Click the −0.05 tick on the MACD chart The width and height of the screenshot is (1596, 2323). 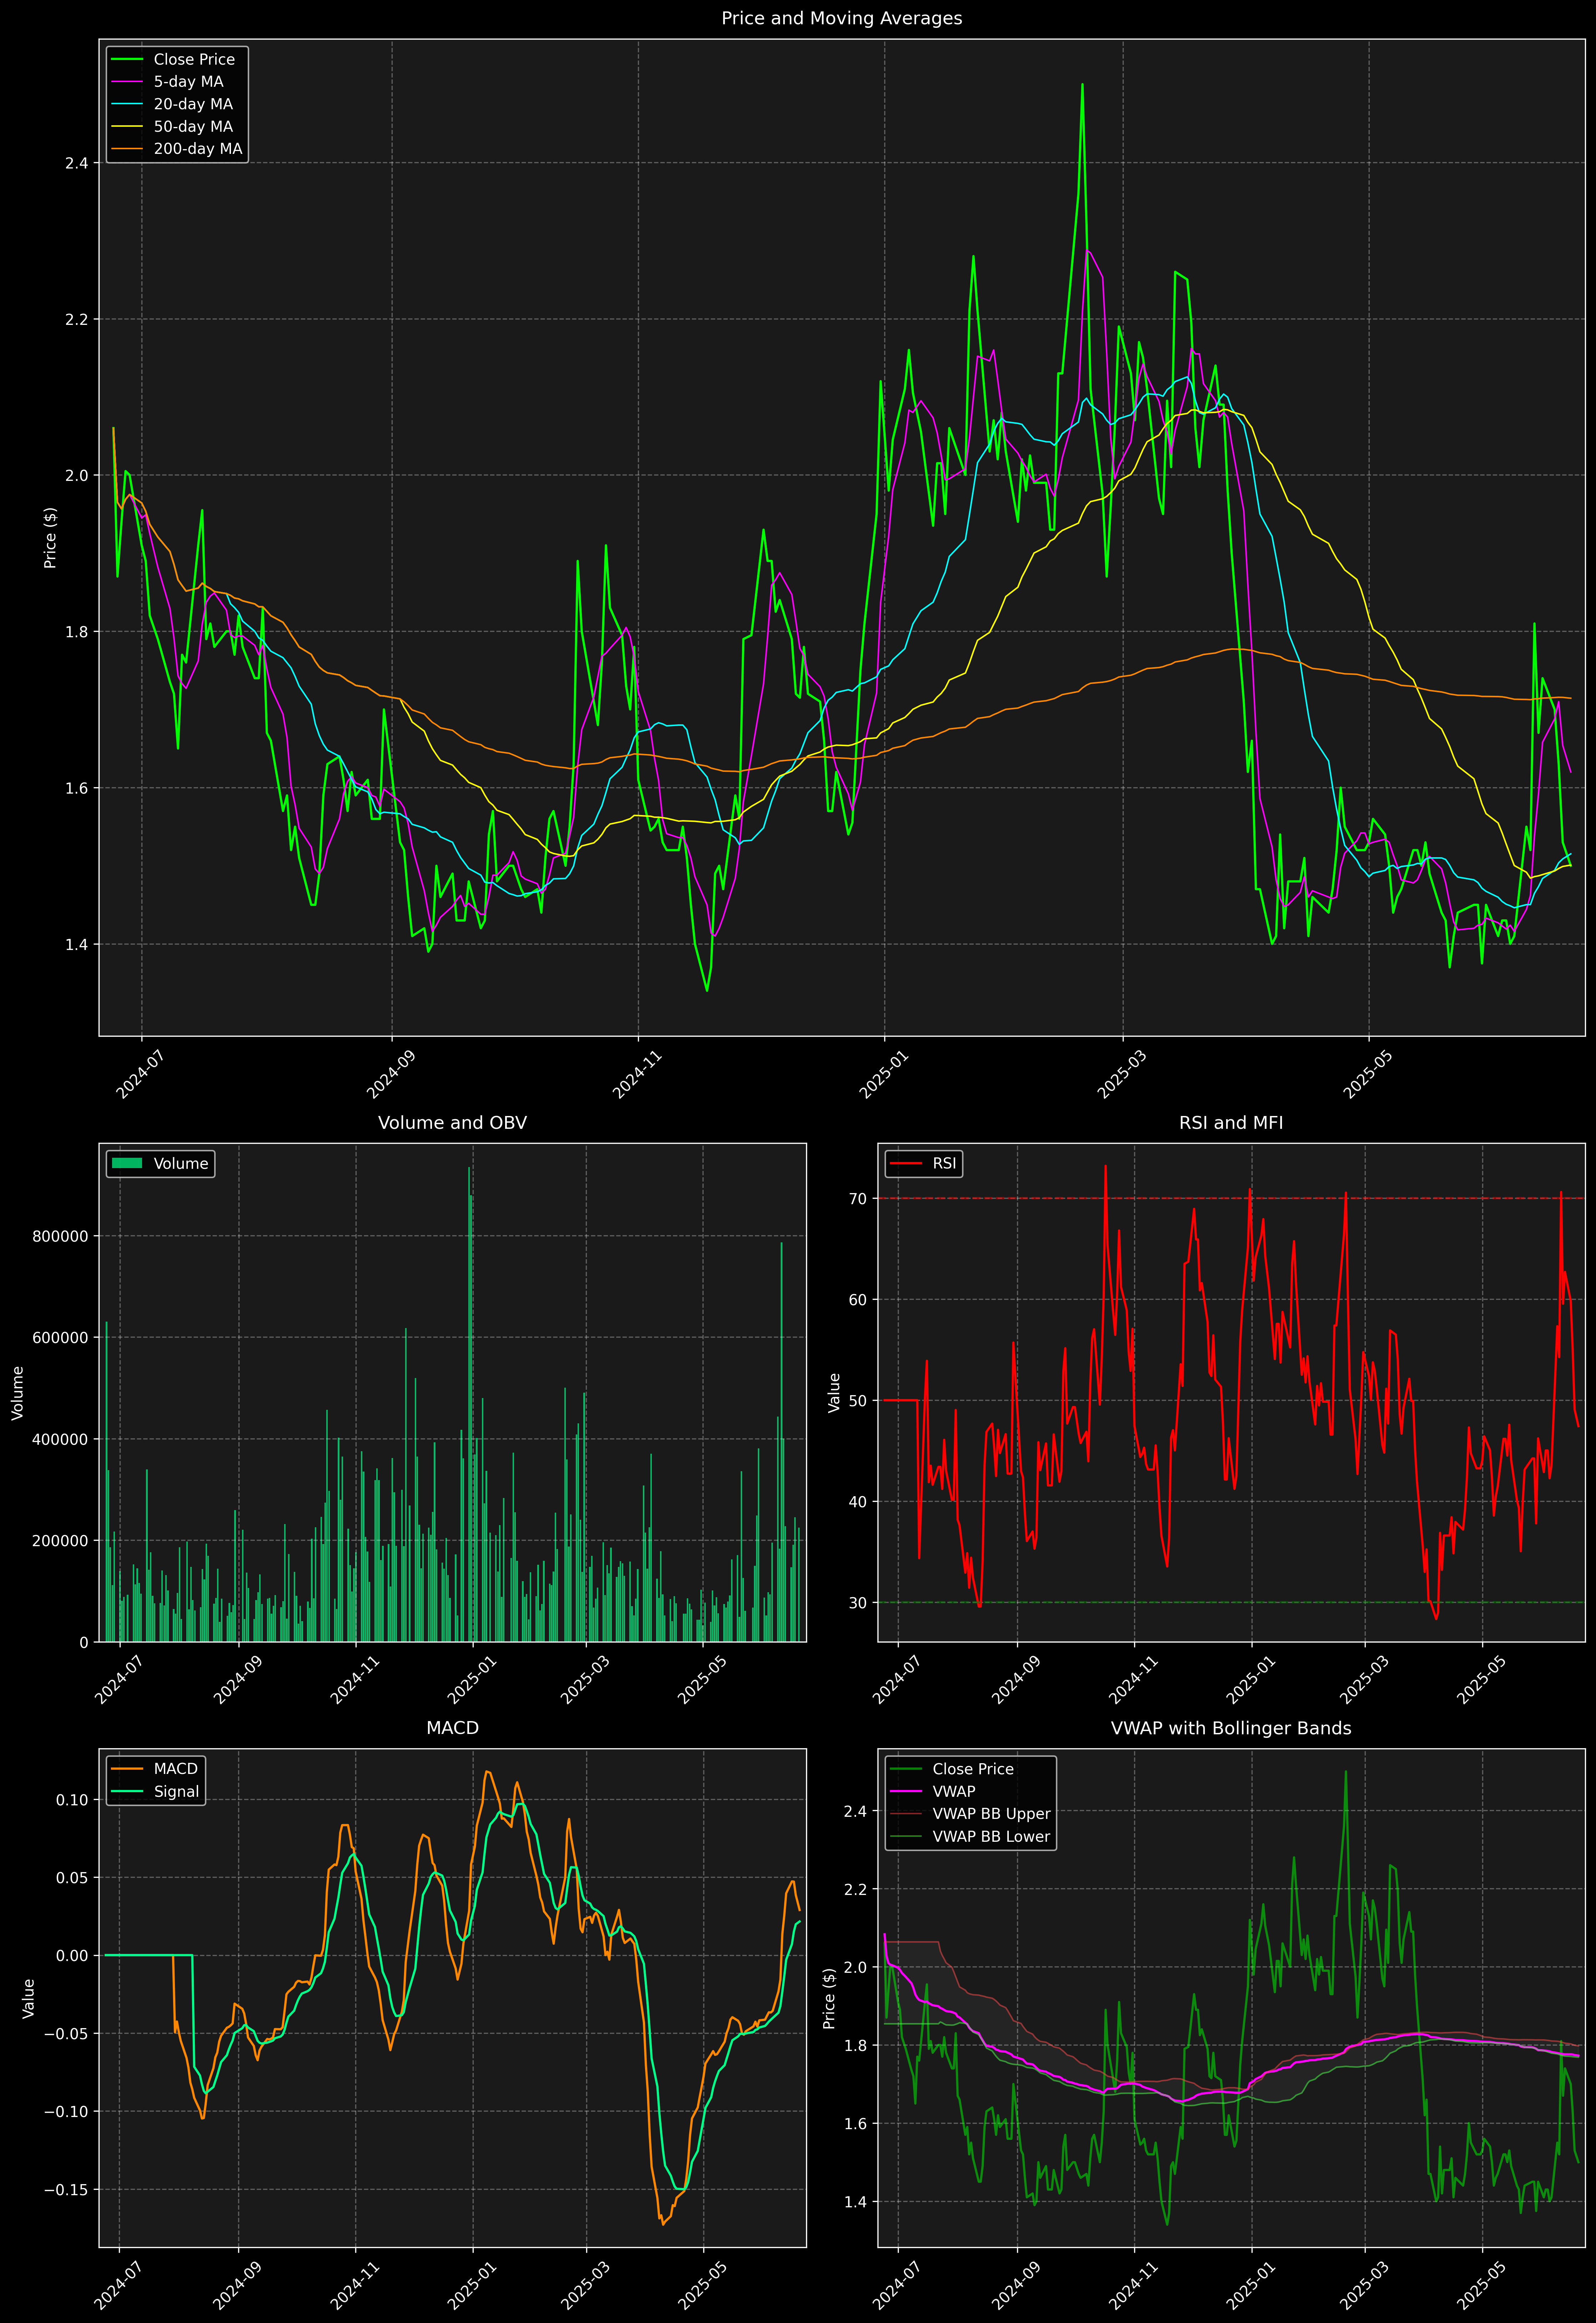(66, 2033)
